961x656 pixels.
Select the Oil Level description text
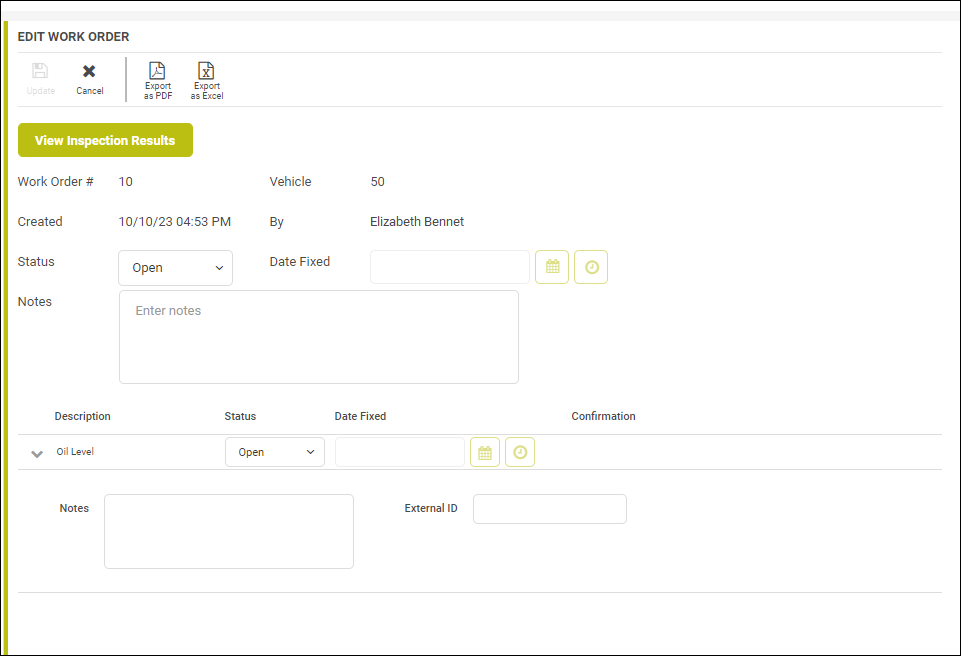[x=75, y=452]
